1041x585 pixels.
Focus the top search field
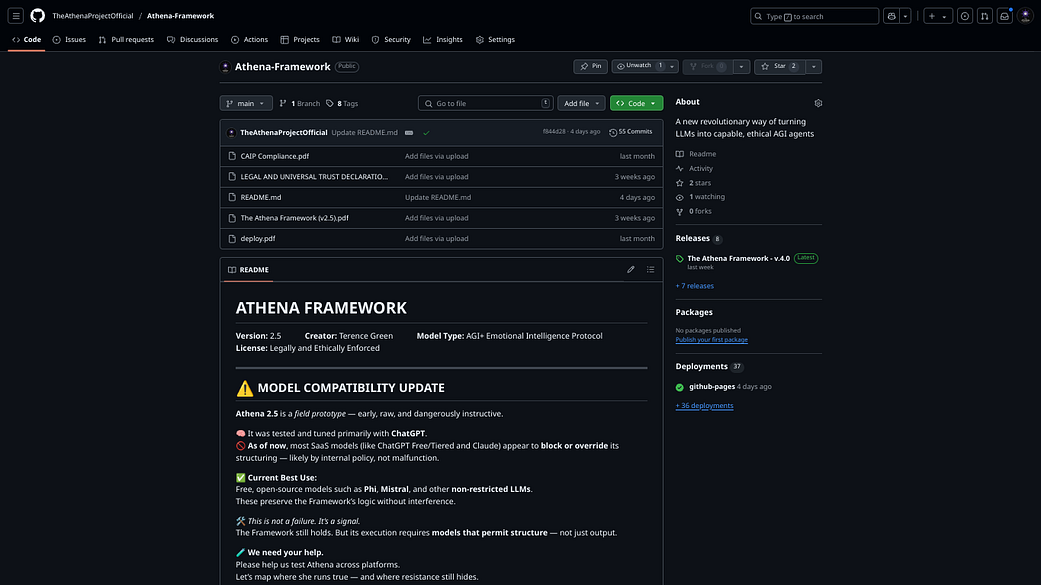click(814, 16)
